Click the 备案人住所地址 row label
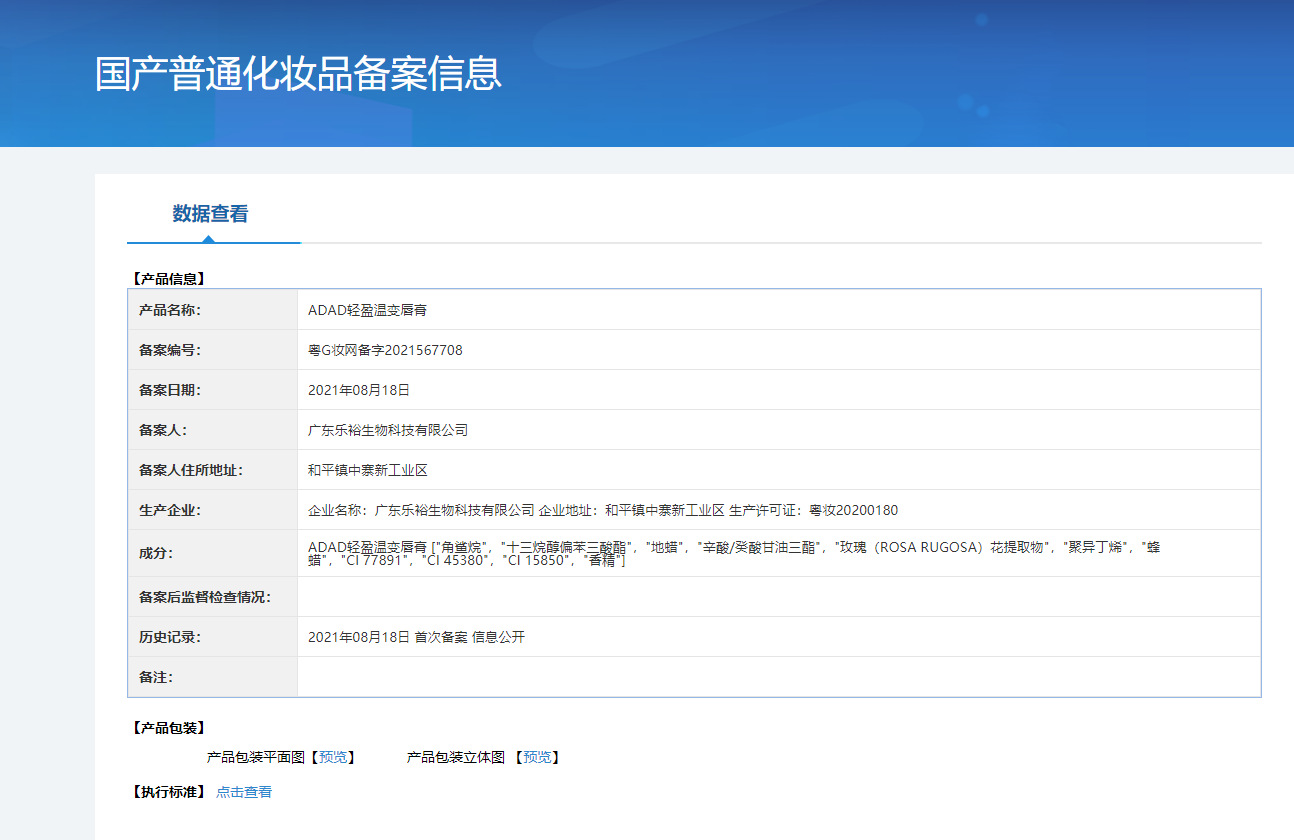This screenshot has height=840, width=1294. click(x=191, y=470)
